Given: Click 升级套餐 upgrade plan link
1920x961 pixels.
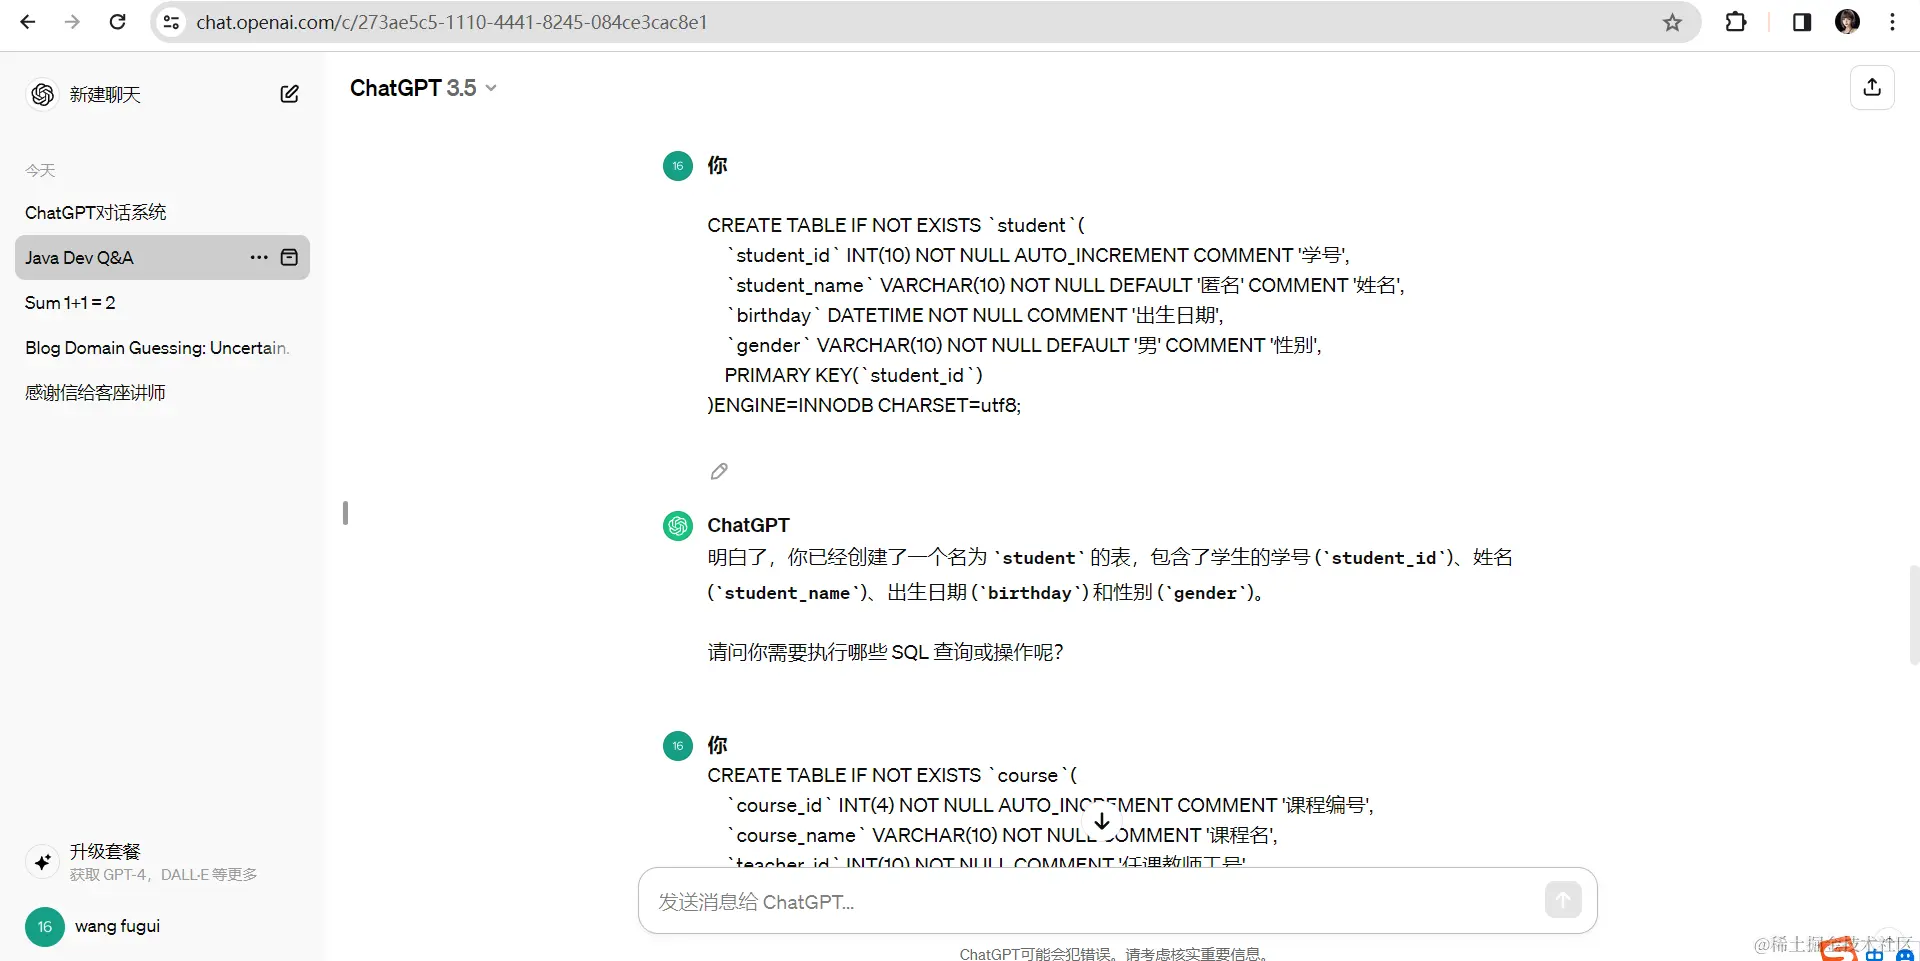Looking at the screenshot, I should 105,851.
